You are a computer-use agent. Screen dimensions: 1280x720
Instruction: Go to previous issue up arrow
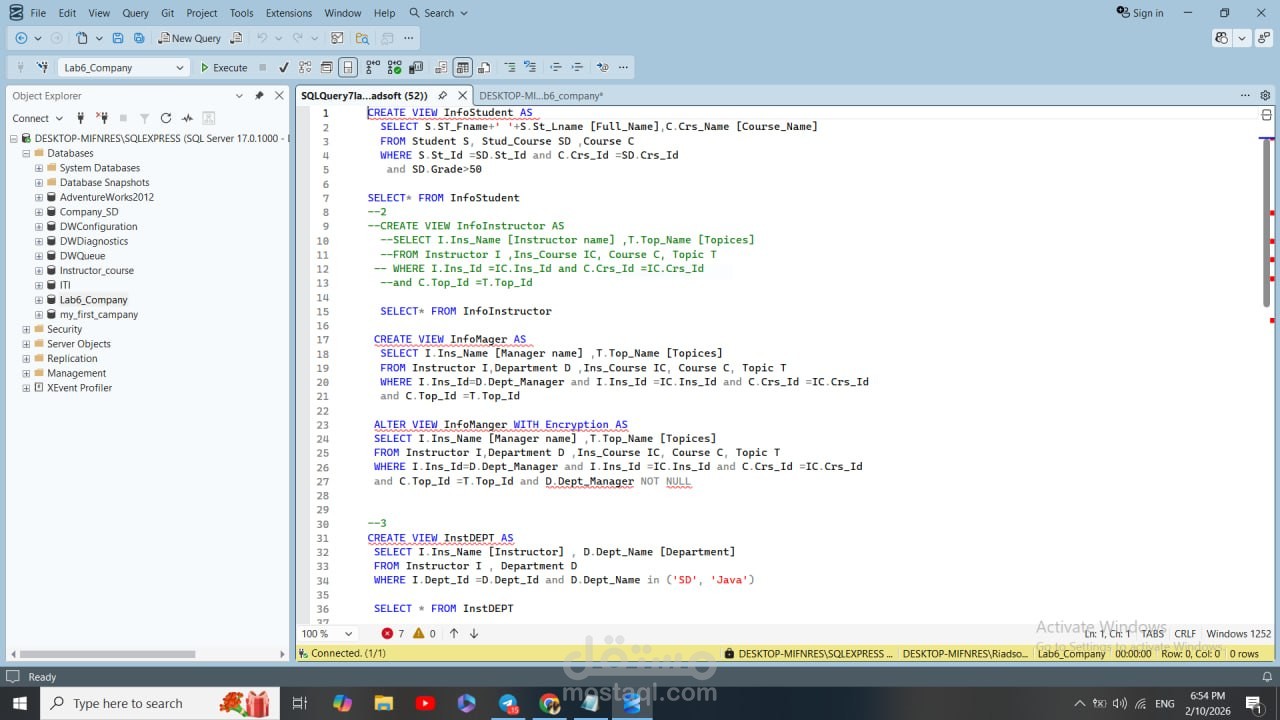coord(454,634)
